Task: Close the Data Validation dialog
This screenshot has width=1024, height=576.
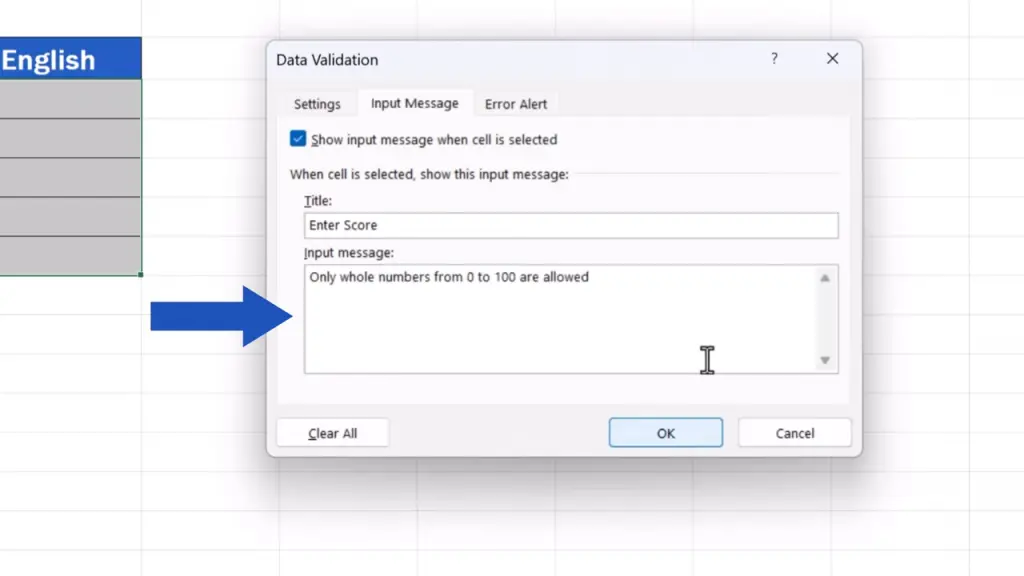Action: [x=832, y=60]
